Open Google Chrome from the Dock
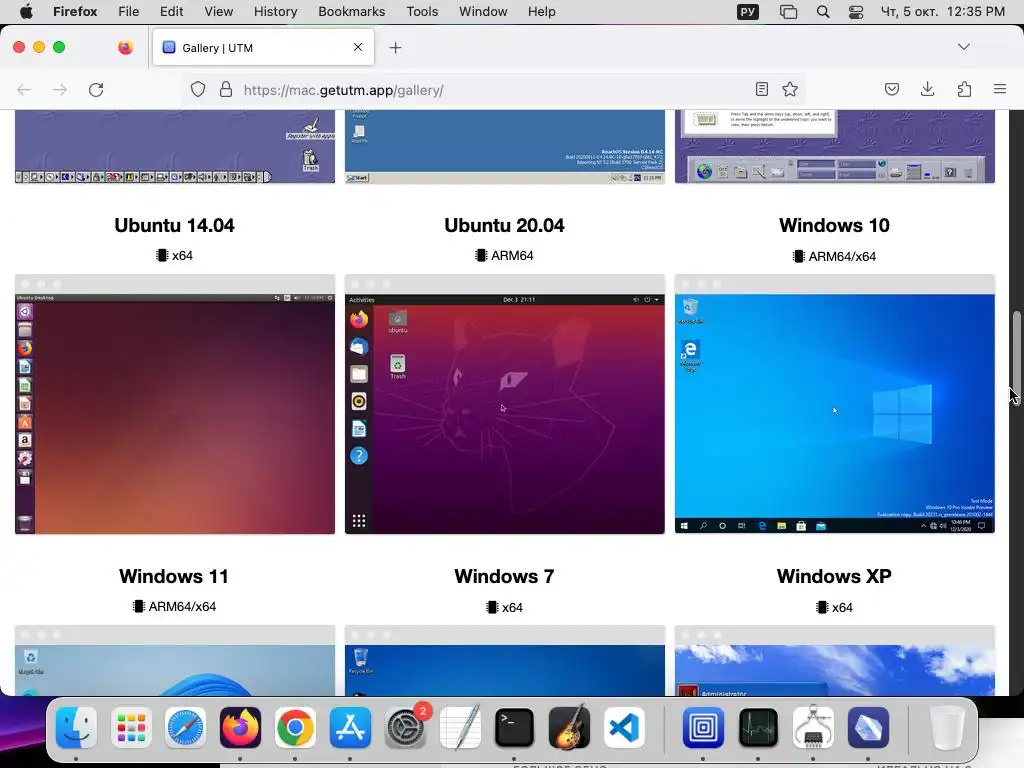This screenshot has height=768, width=1024. click(295, 727)
